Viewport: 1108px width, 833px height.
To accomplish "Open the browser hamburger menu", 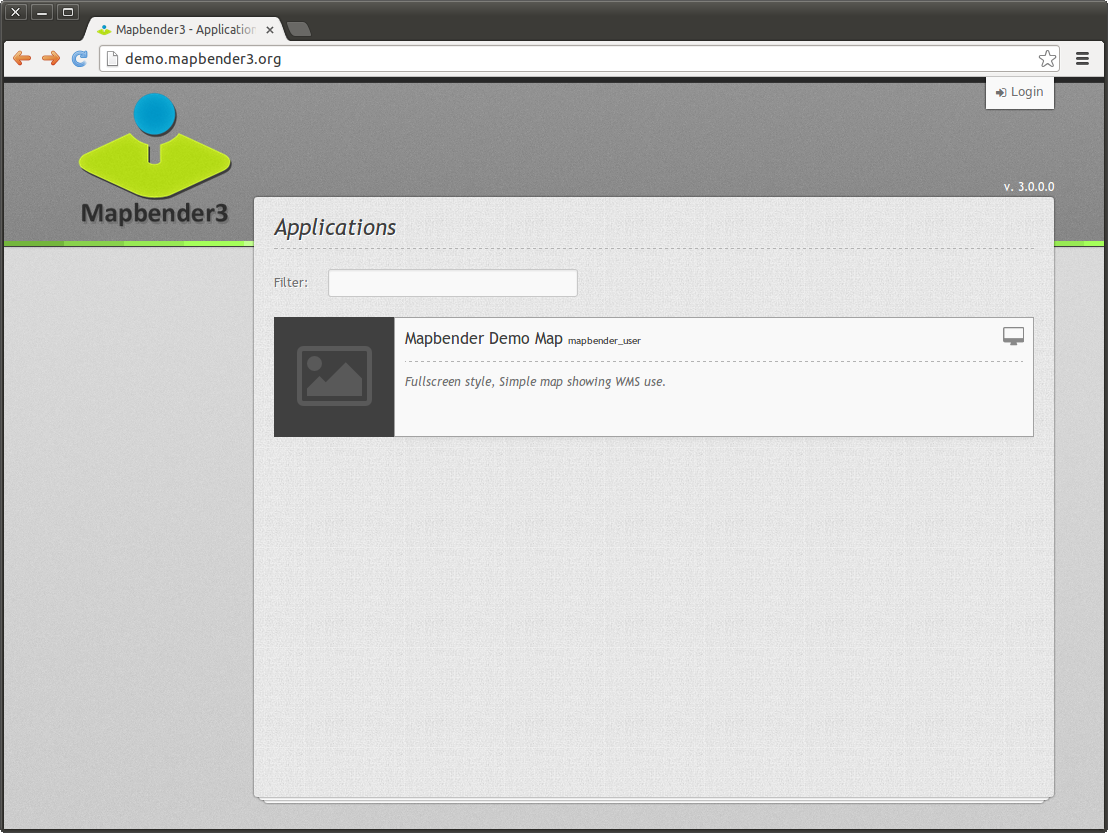I will pyautogui.click(x=1082, y=59).
